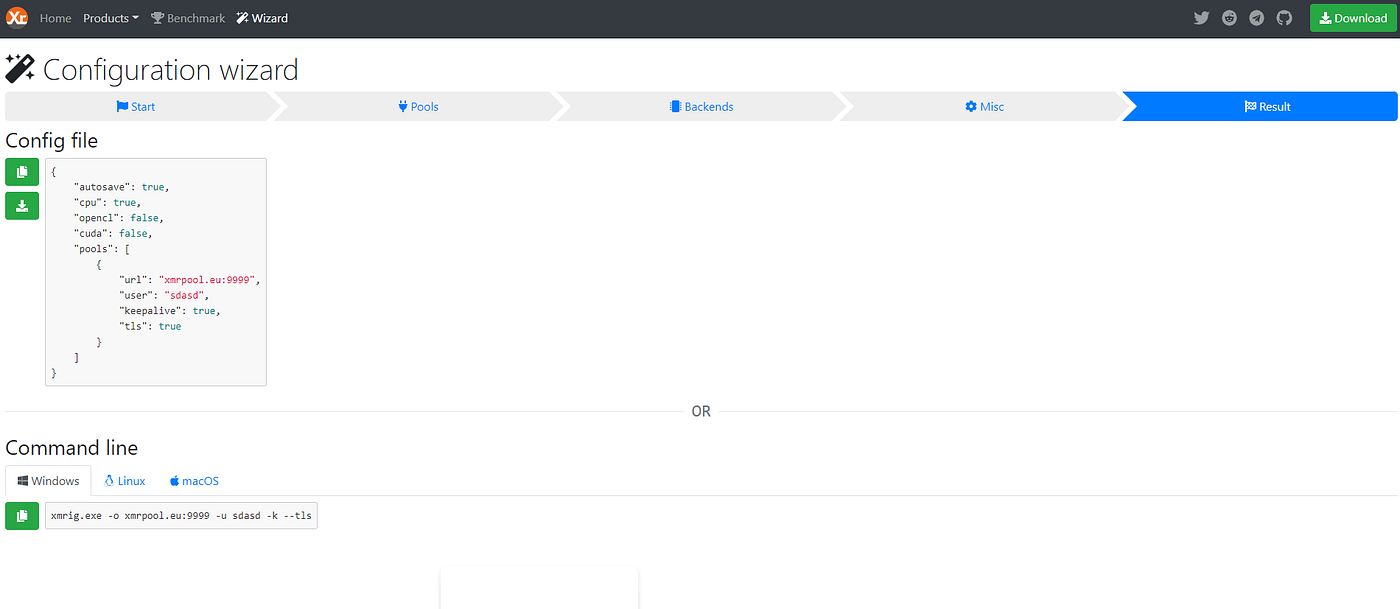Switch to the Windows command tab

pyautogui.click(x=48, y=481)
